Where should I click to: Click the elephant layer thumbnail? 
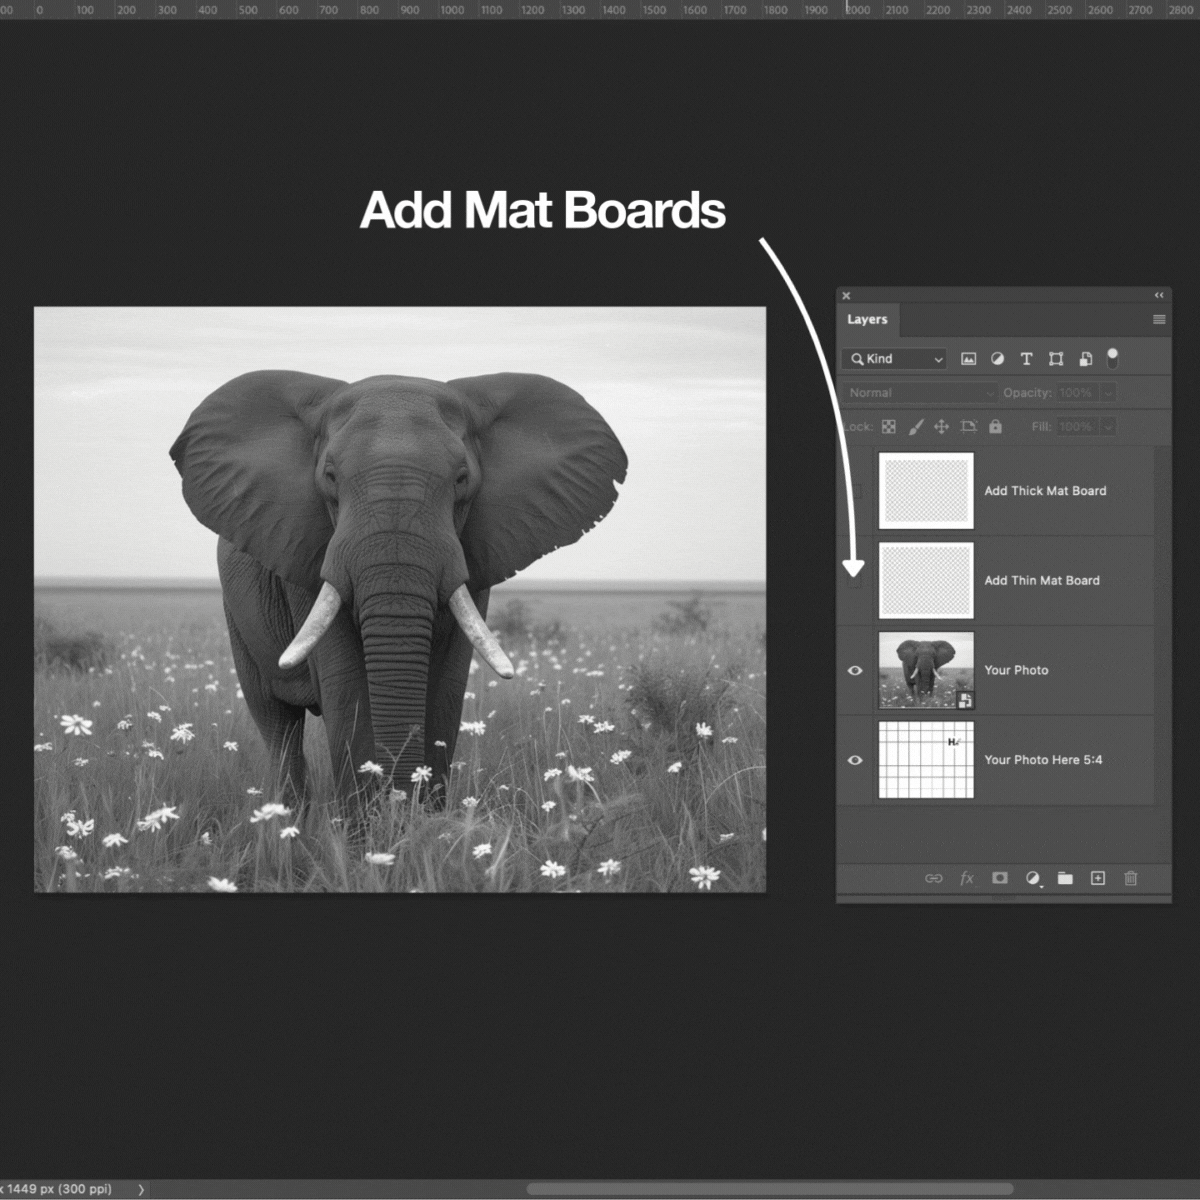point(926,670)
